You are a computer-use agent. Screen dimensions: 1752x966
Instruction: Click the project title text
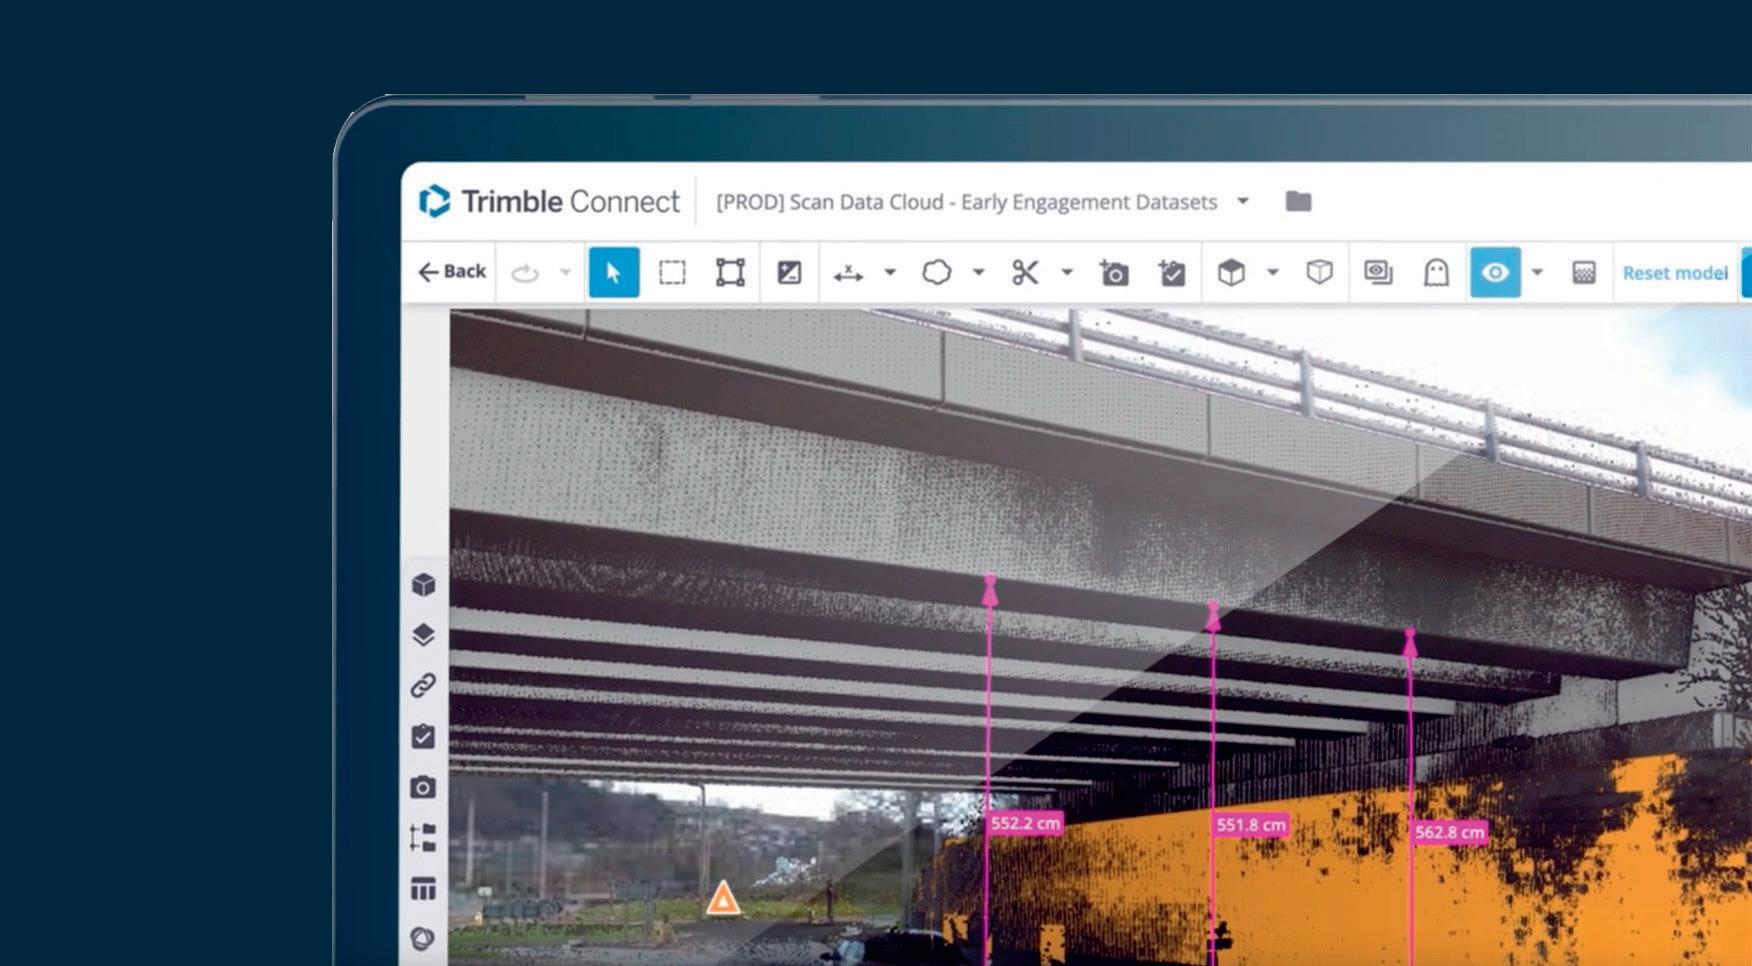966,202
